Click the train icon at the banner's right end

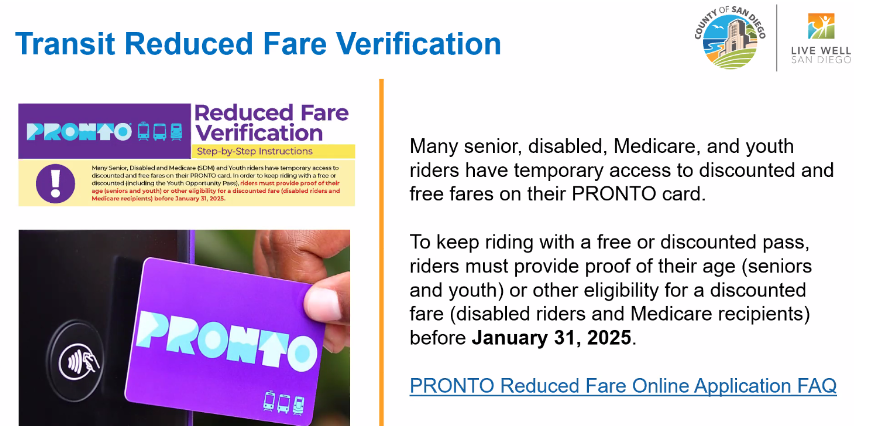176,132
